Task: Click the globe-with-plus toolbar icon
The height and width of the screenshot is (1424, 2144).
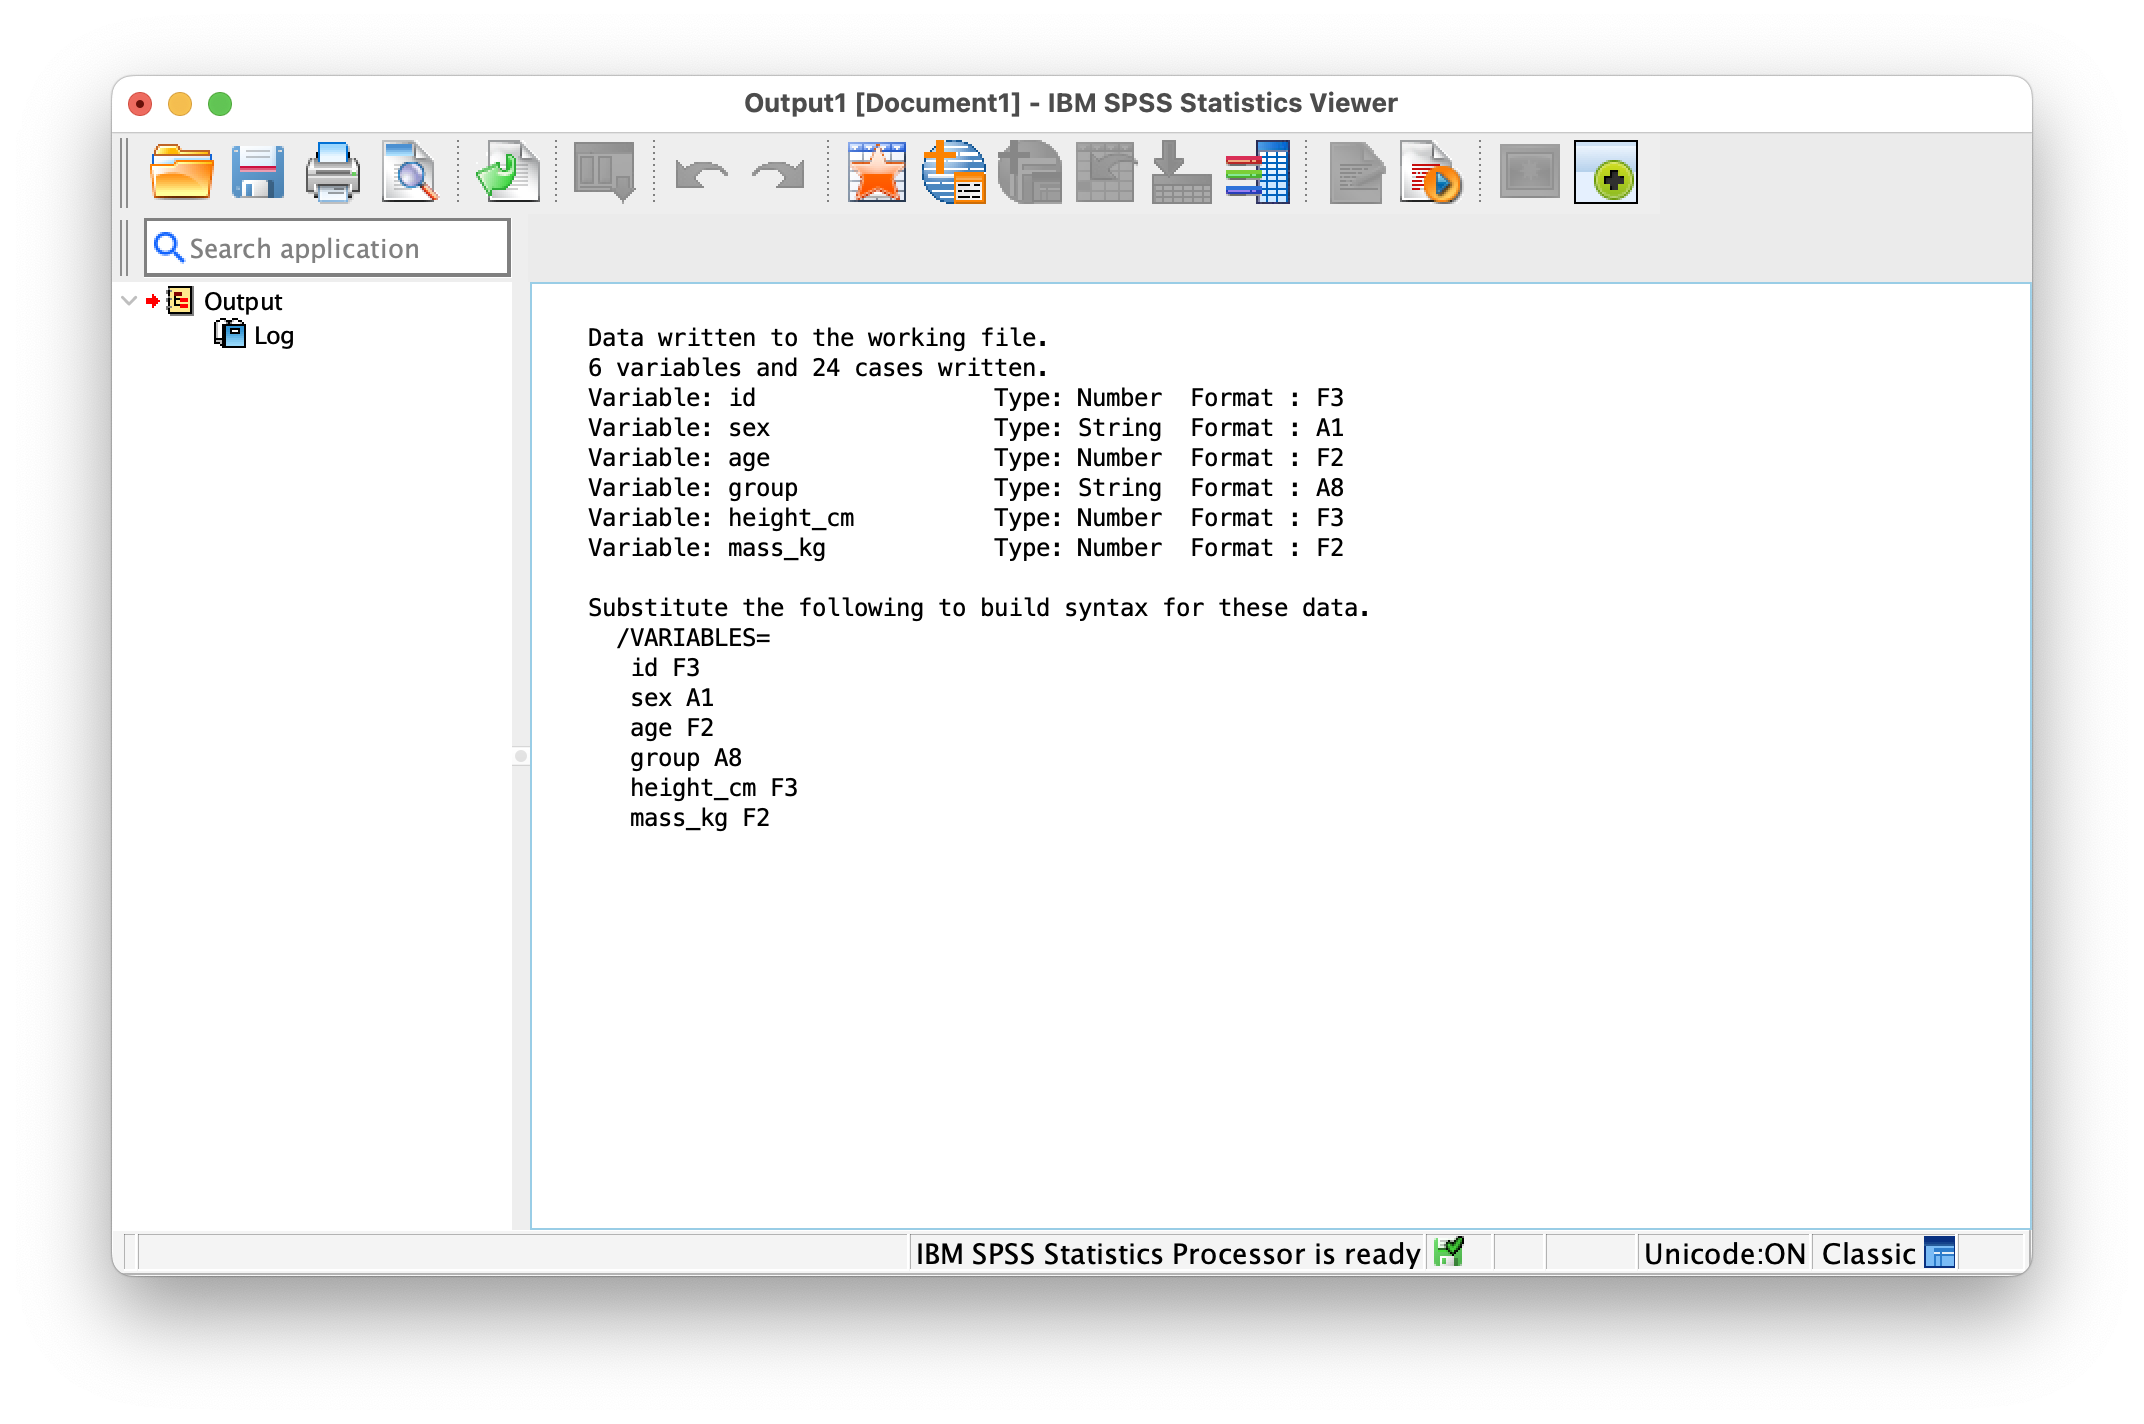Action: [953, 172]
